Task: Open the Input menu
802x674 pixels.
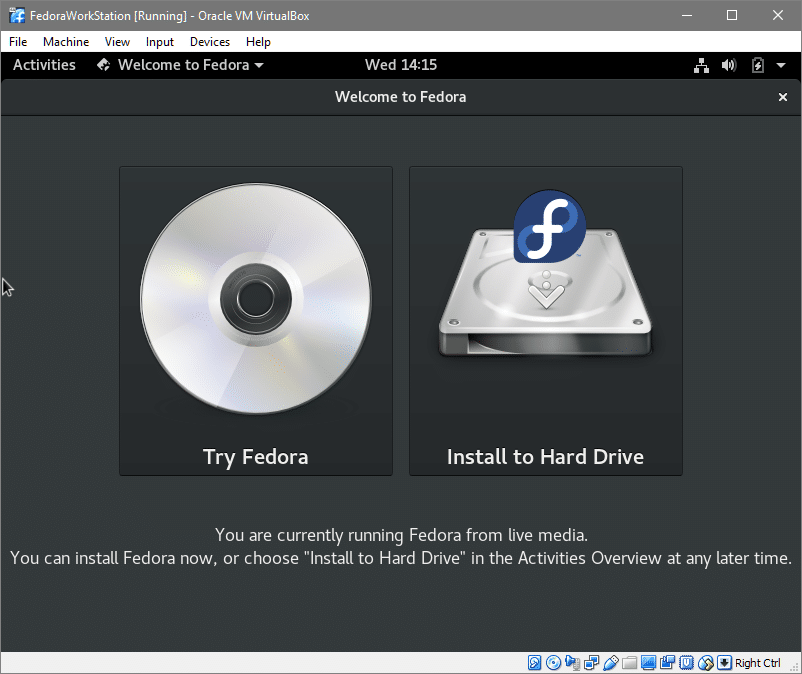Action: (x=159, y=42)
